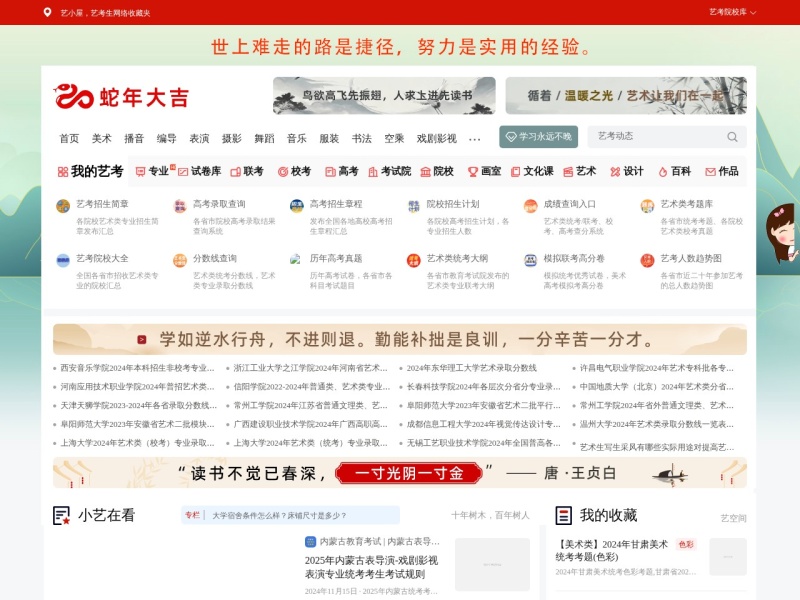800x600 pixels.
Task: Select the 作品 tab
Action: point(721,171)
